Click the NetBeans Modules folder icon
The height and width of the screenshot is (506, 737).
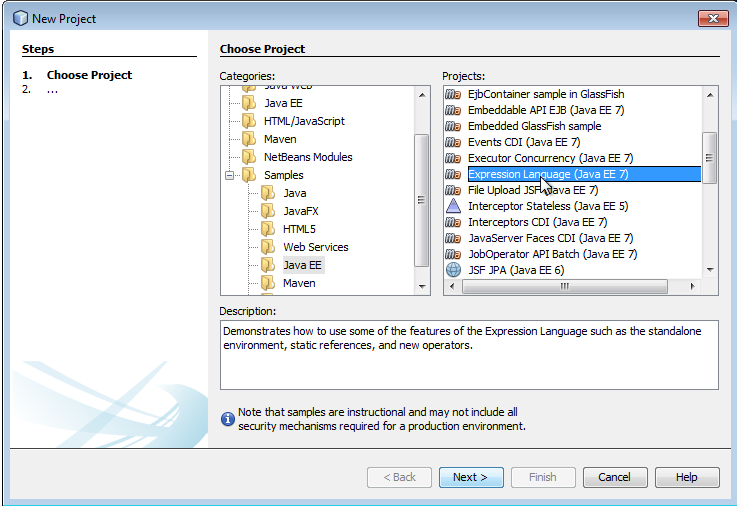click(249, 156)
